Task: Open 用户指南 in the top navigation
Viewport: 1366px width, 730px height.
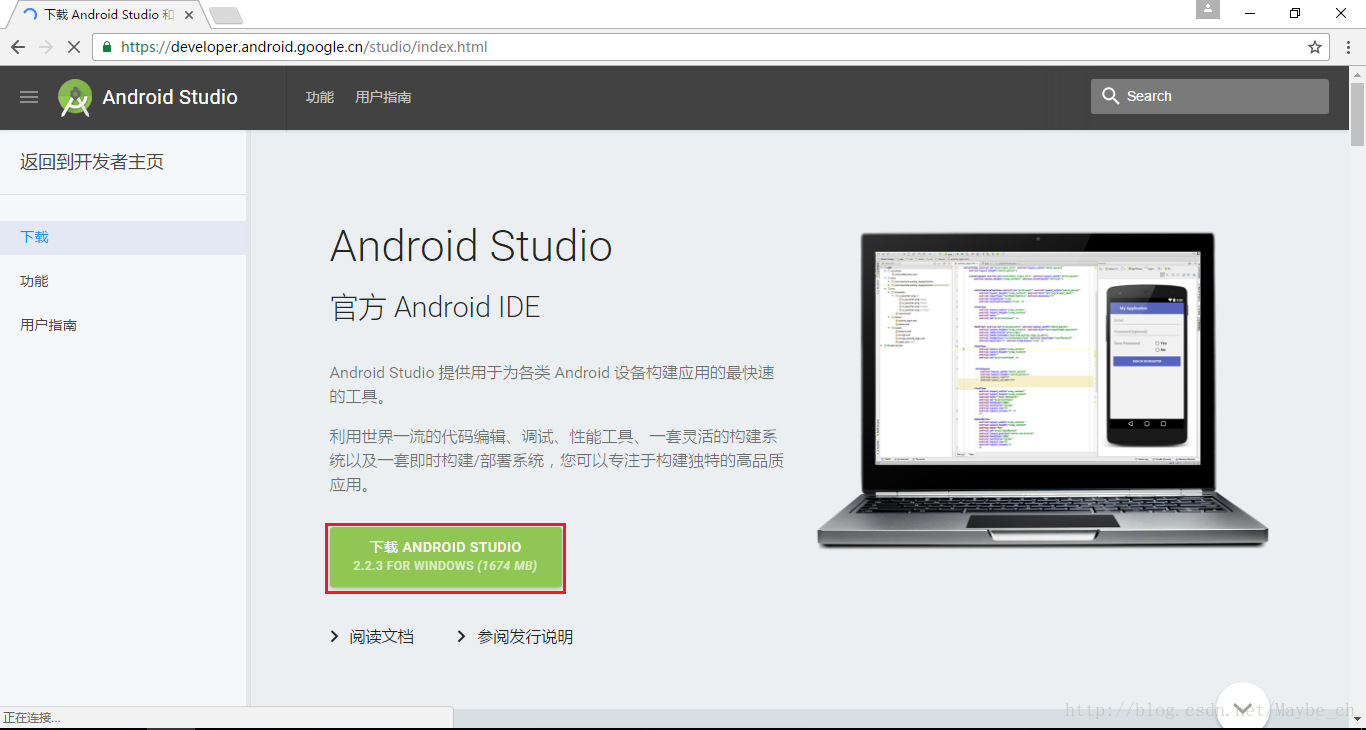Action: pos(383,97)
